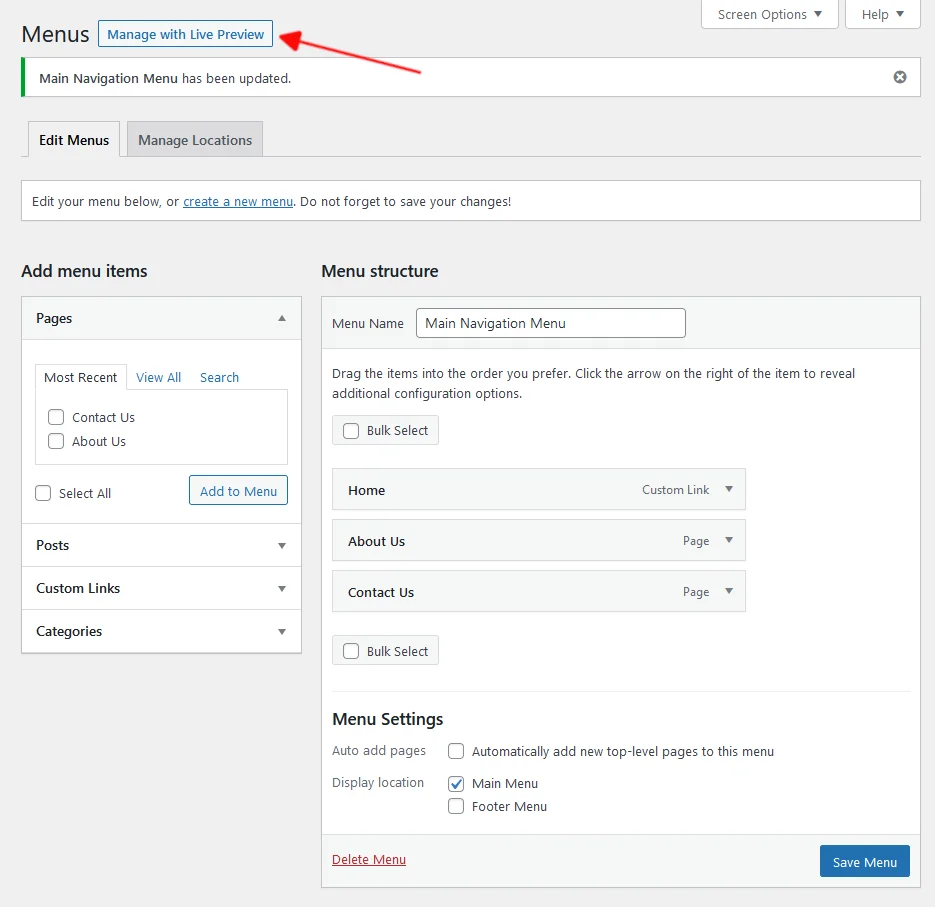The height and width of the screenshot is (907, 935).
Task: Select the View All pages tab
Action: coord(158,377)
